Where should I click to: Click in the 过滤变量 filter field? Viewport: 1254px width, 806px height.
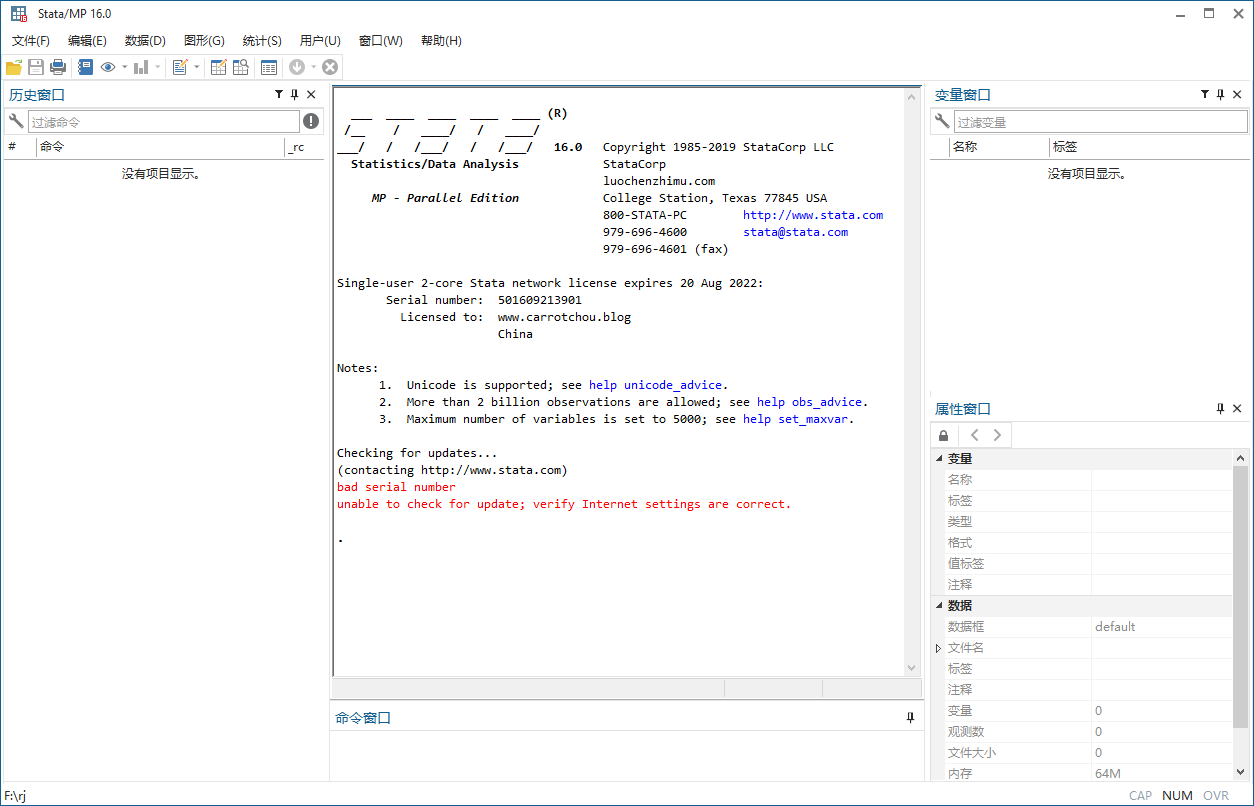click(1100, 122)
